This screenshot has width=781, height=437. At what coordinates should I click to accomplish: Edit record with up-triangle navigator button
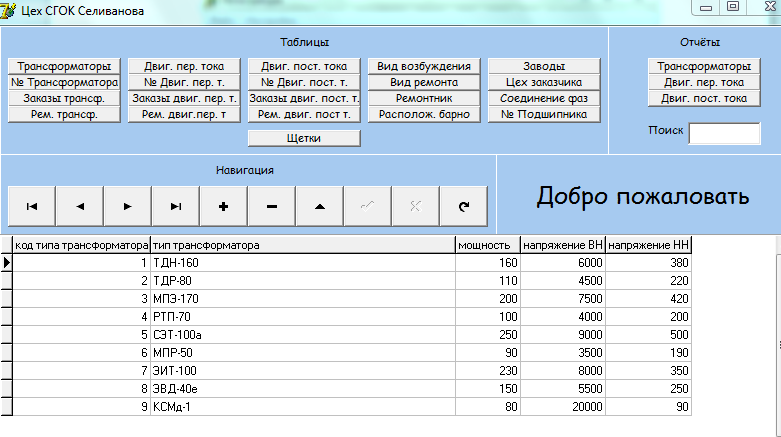[320, 206]
